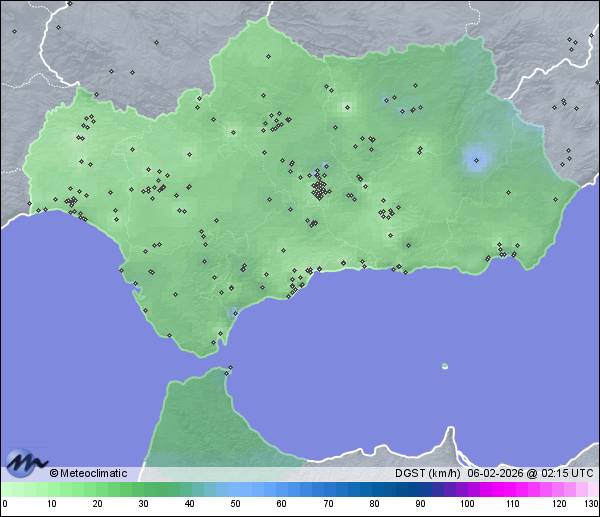Viewport: 600px width, 517px height.
Task: Select the station marker at Spain's southernmost tip
Action: (213, 343)
